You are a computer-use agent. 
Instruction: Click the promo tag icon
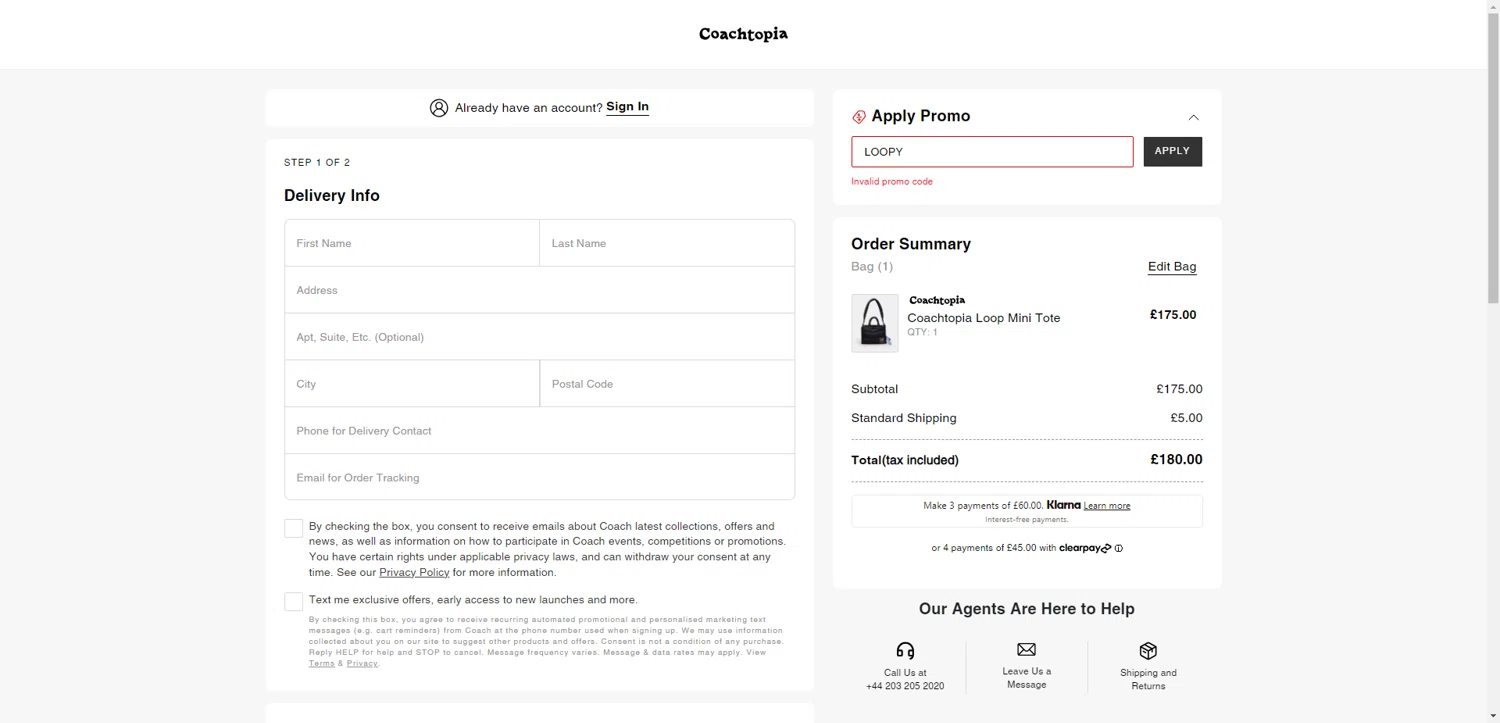859,117
